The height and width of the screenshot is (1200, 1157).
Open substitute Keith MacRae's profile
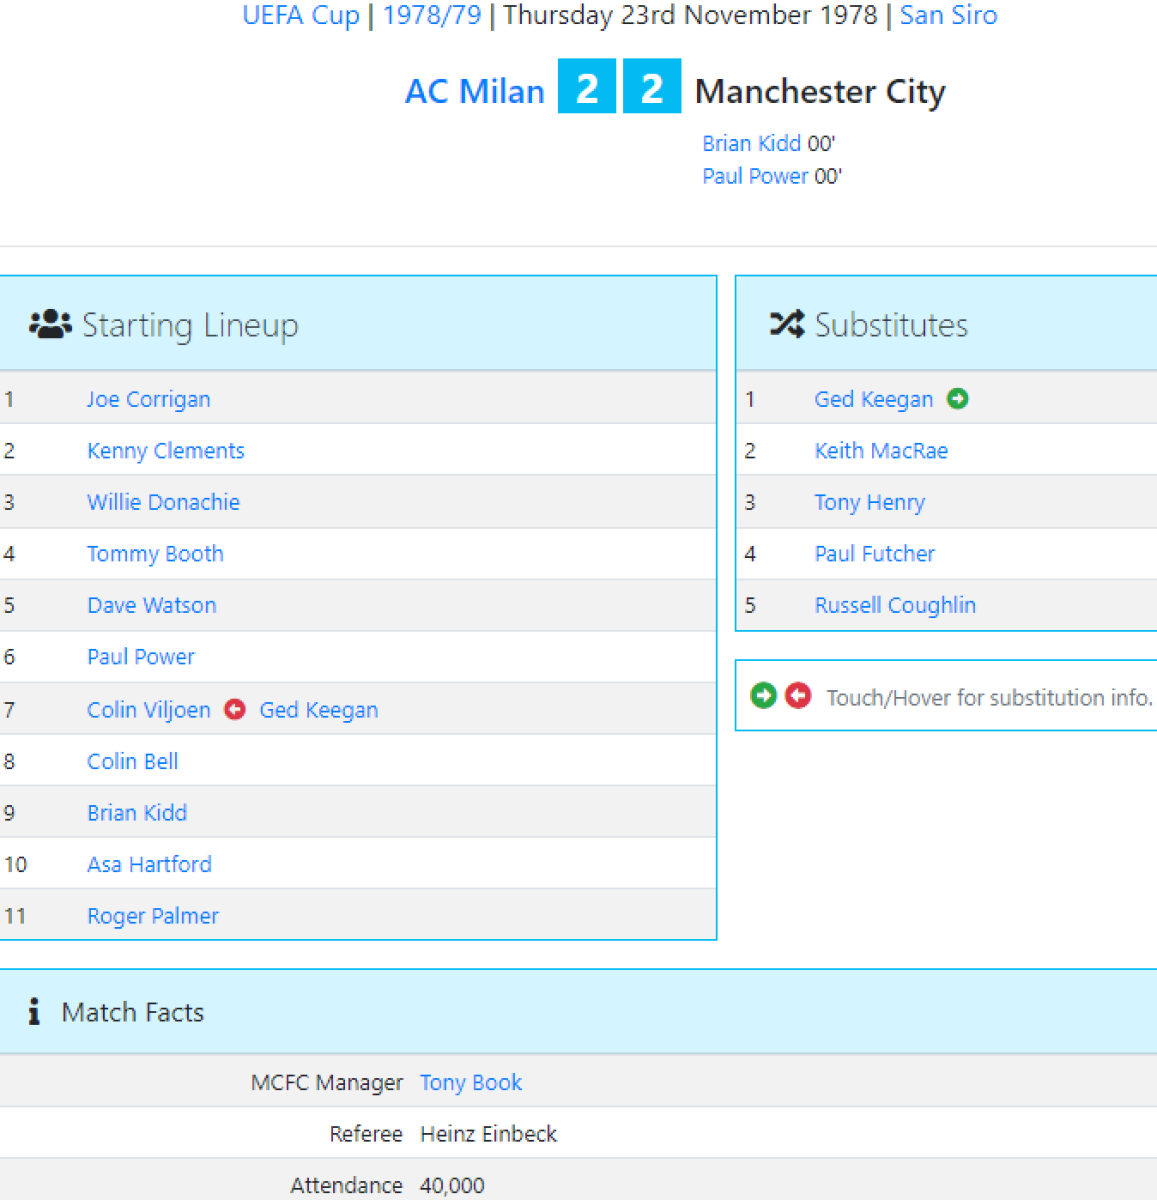[881, 450]
